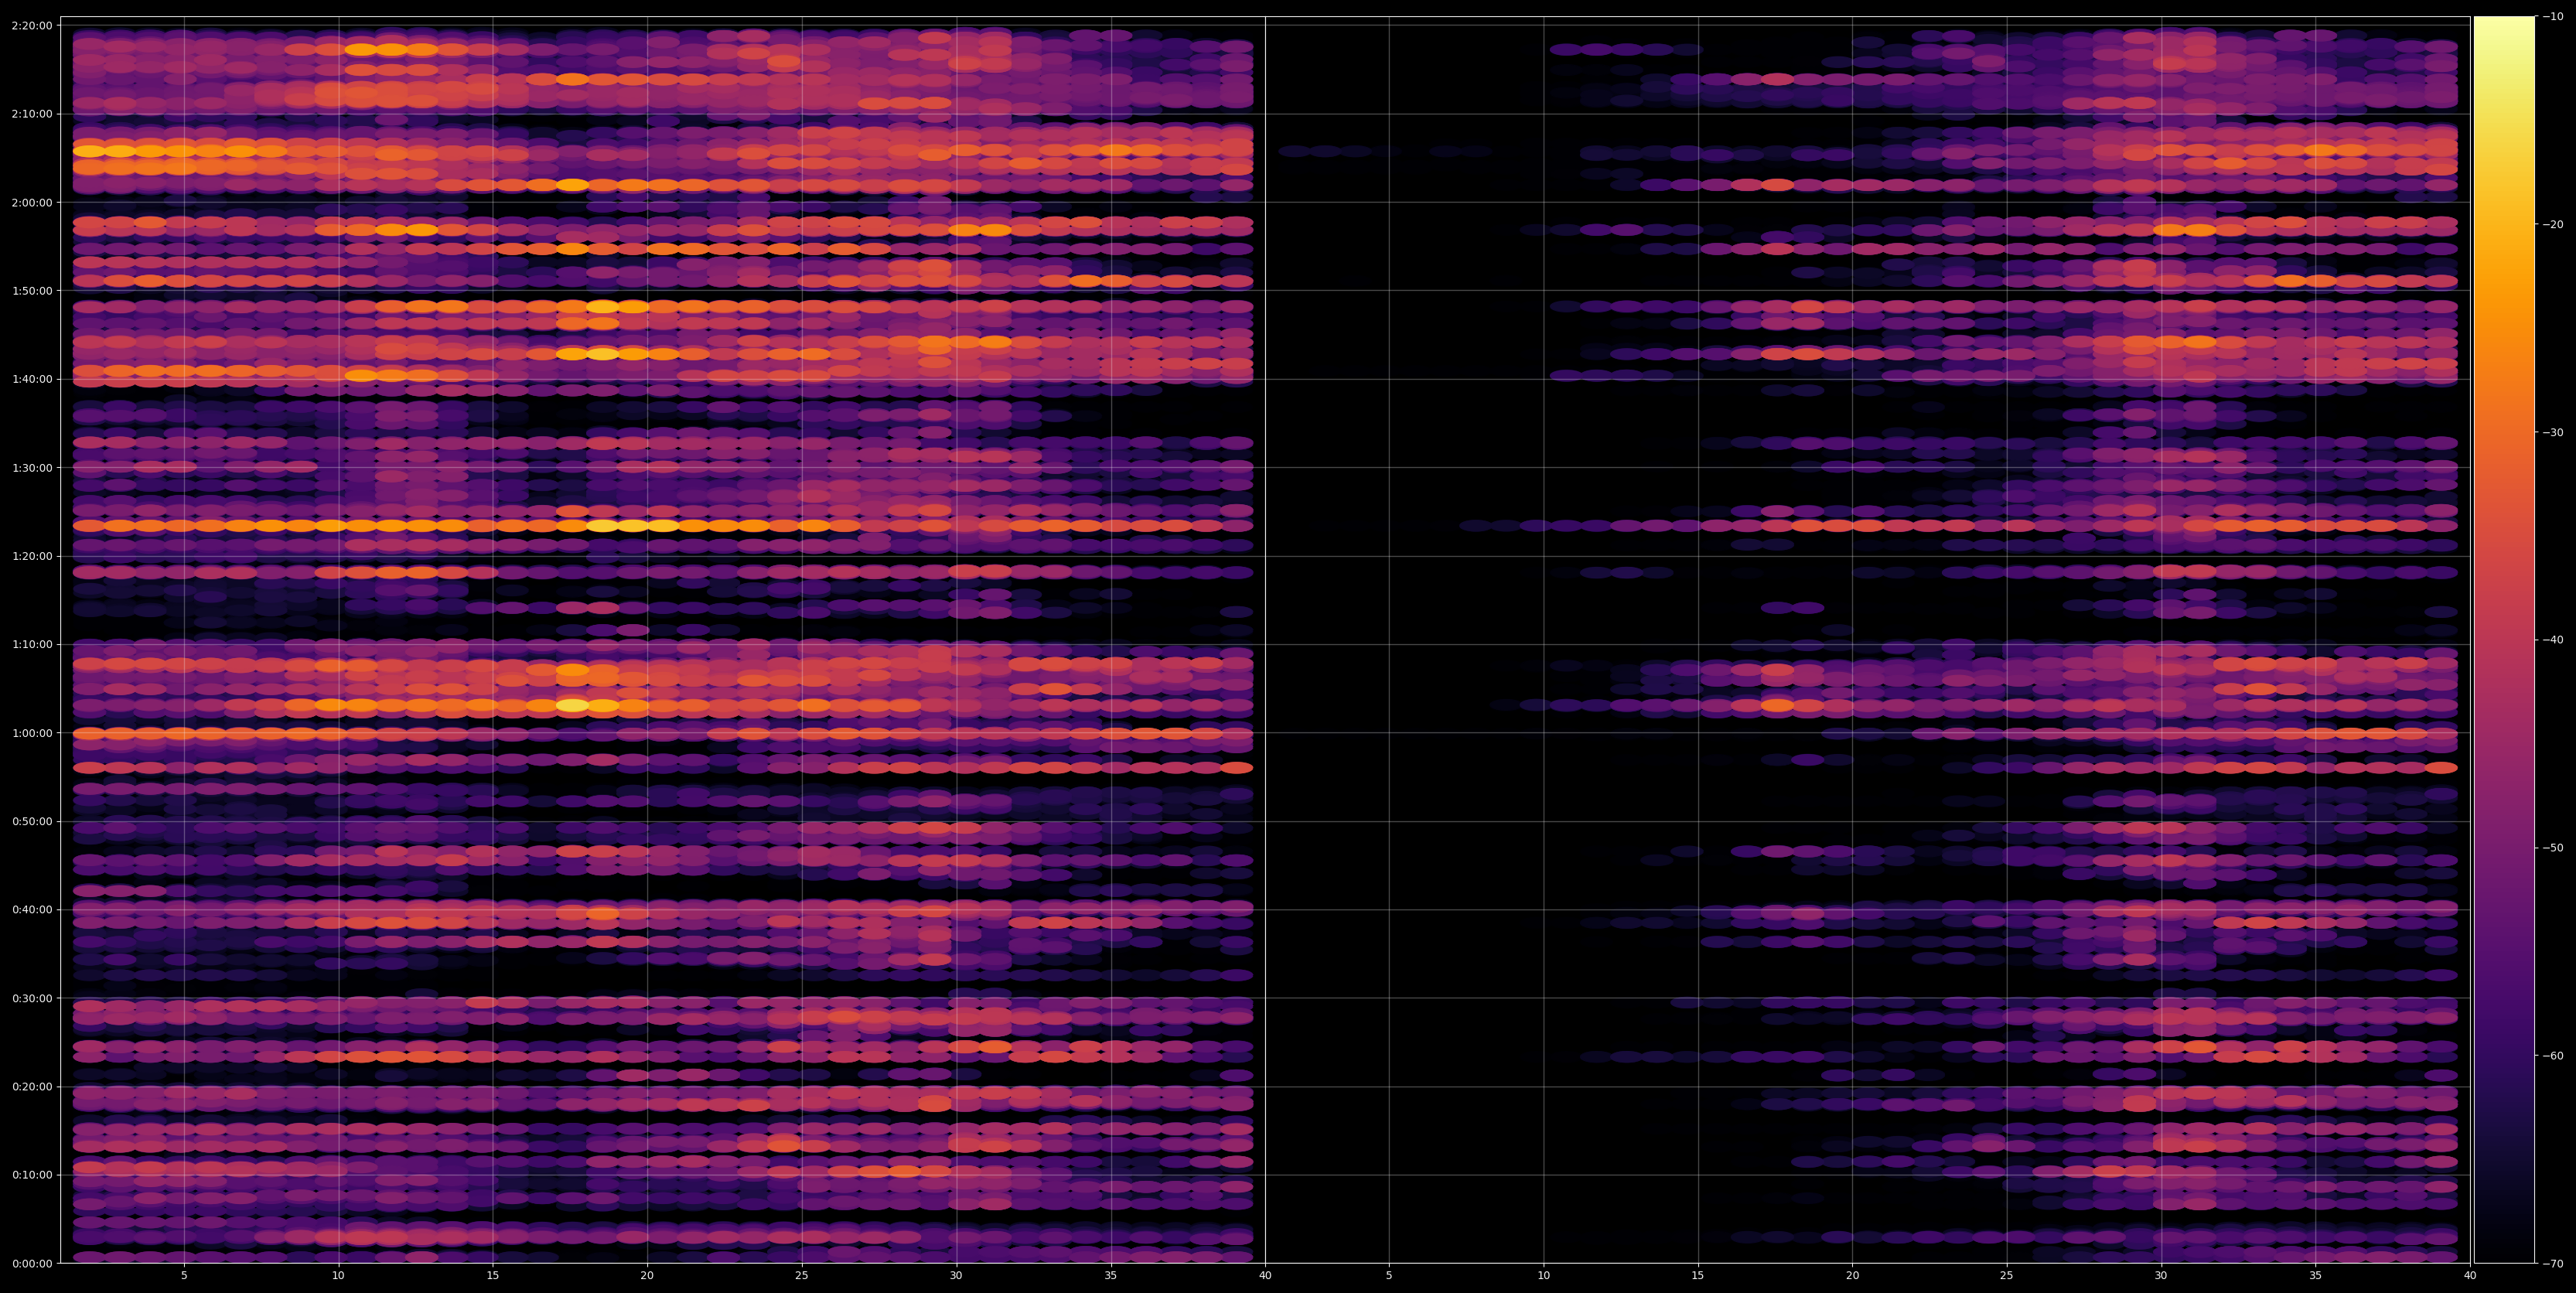The height and width of the screenshot is (1293, 2576).
Task: Click the 0:40:00 y-axis tick label
Action: pos(31,910)
